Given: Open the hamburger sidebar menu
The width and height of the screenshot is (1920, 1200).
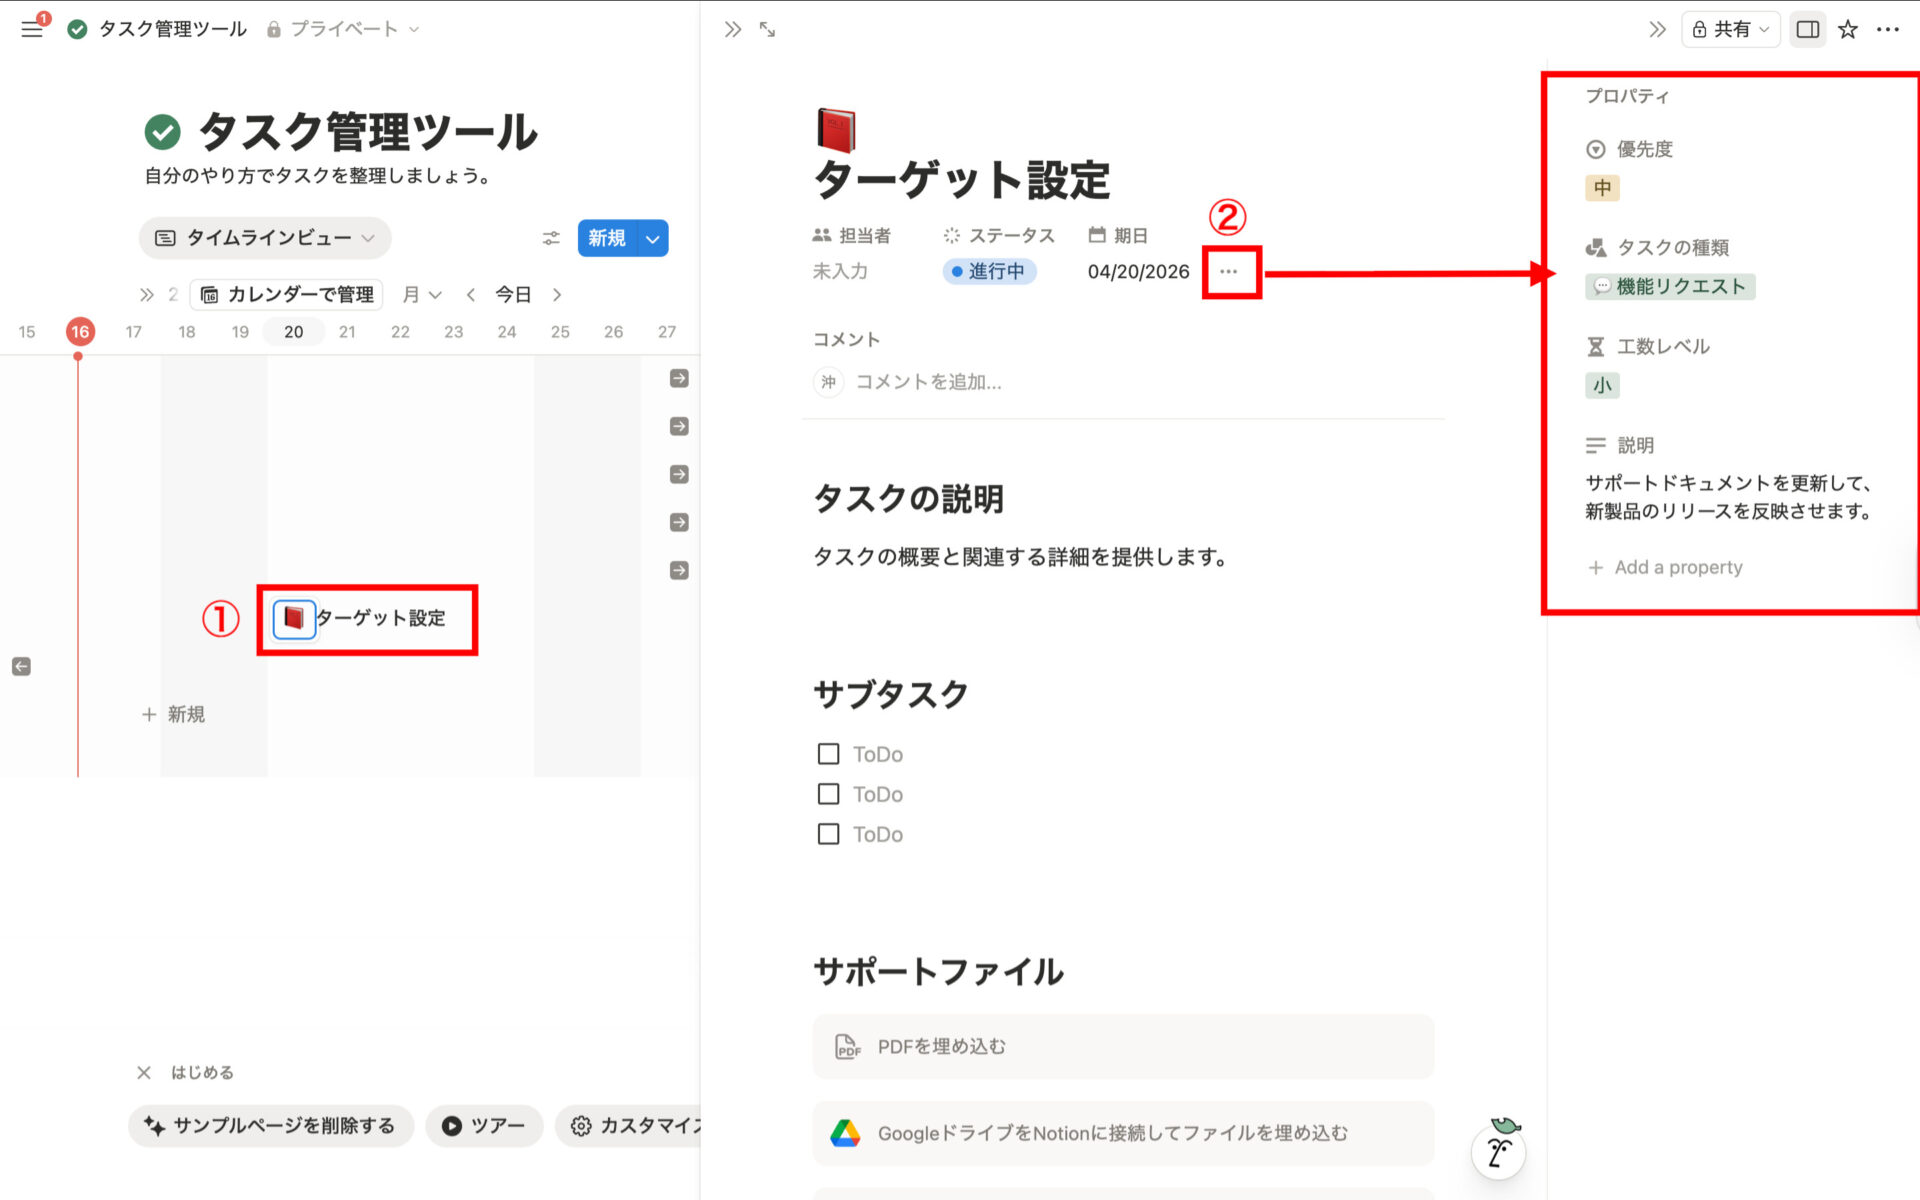Looking at the screenshot, I should 32,29.
